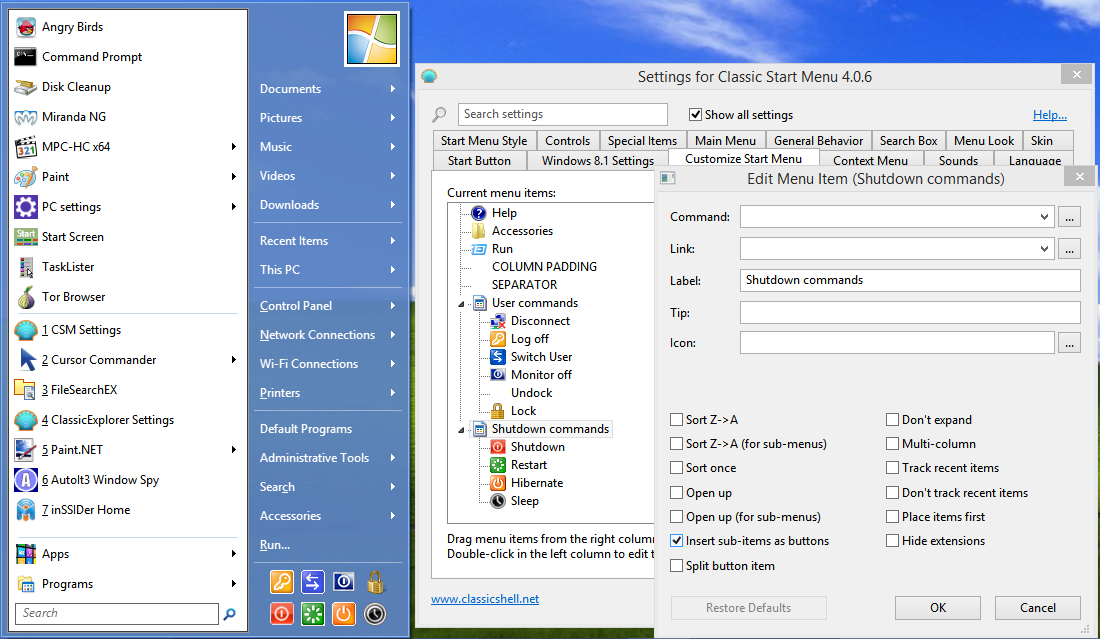Check Sort once option
The width and height of the screenshot is (1100, 639).
coord(676,468)
